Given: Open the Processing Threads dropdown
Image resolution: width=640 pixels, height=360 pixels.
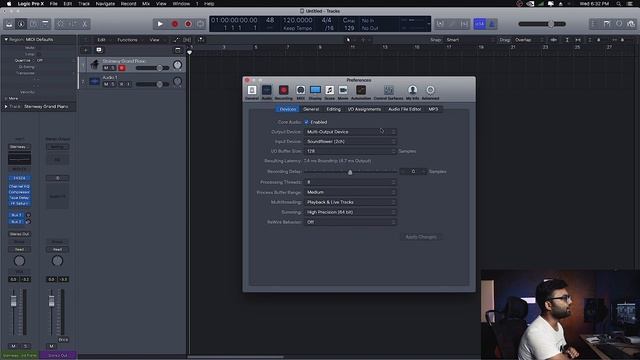Looking at the screenshot, I should pyautogui.click(x=350, y=182).
